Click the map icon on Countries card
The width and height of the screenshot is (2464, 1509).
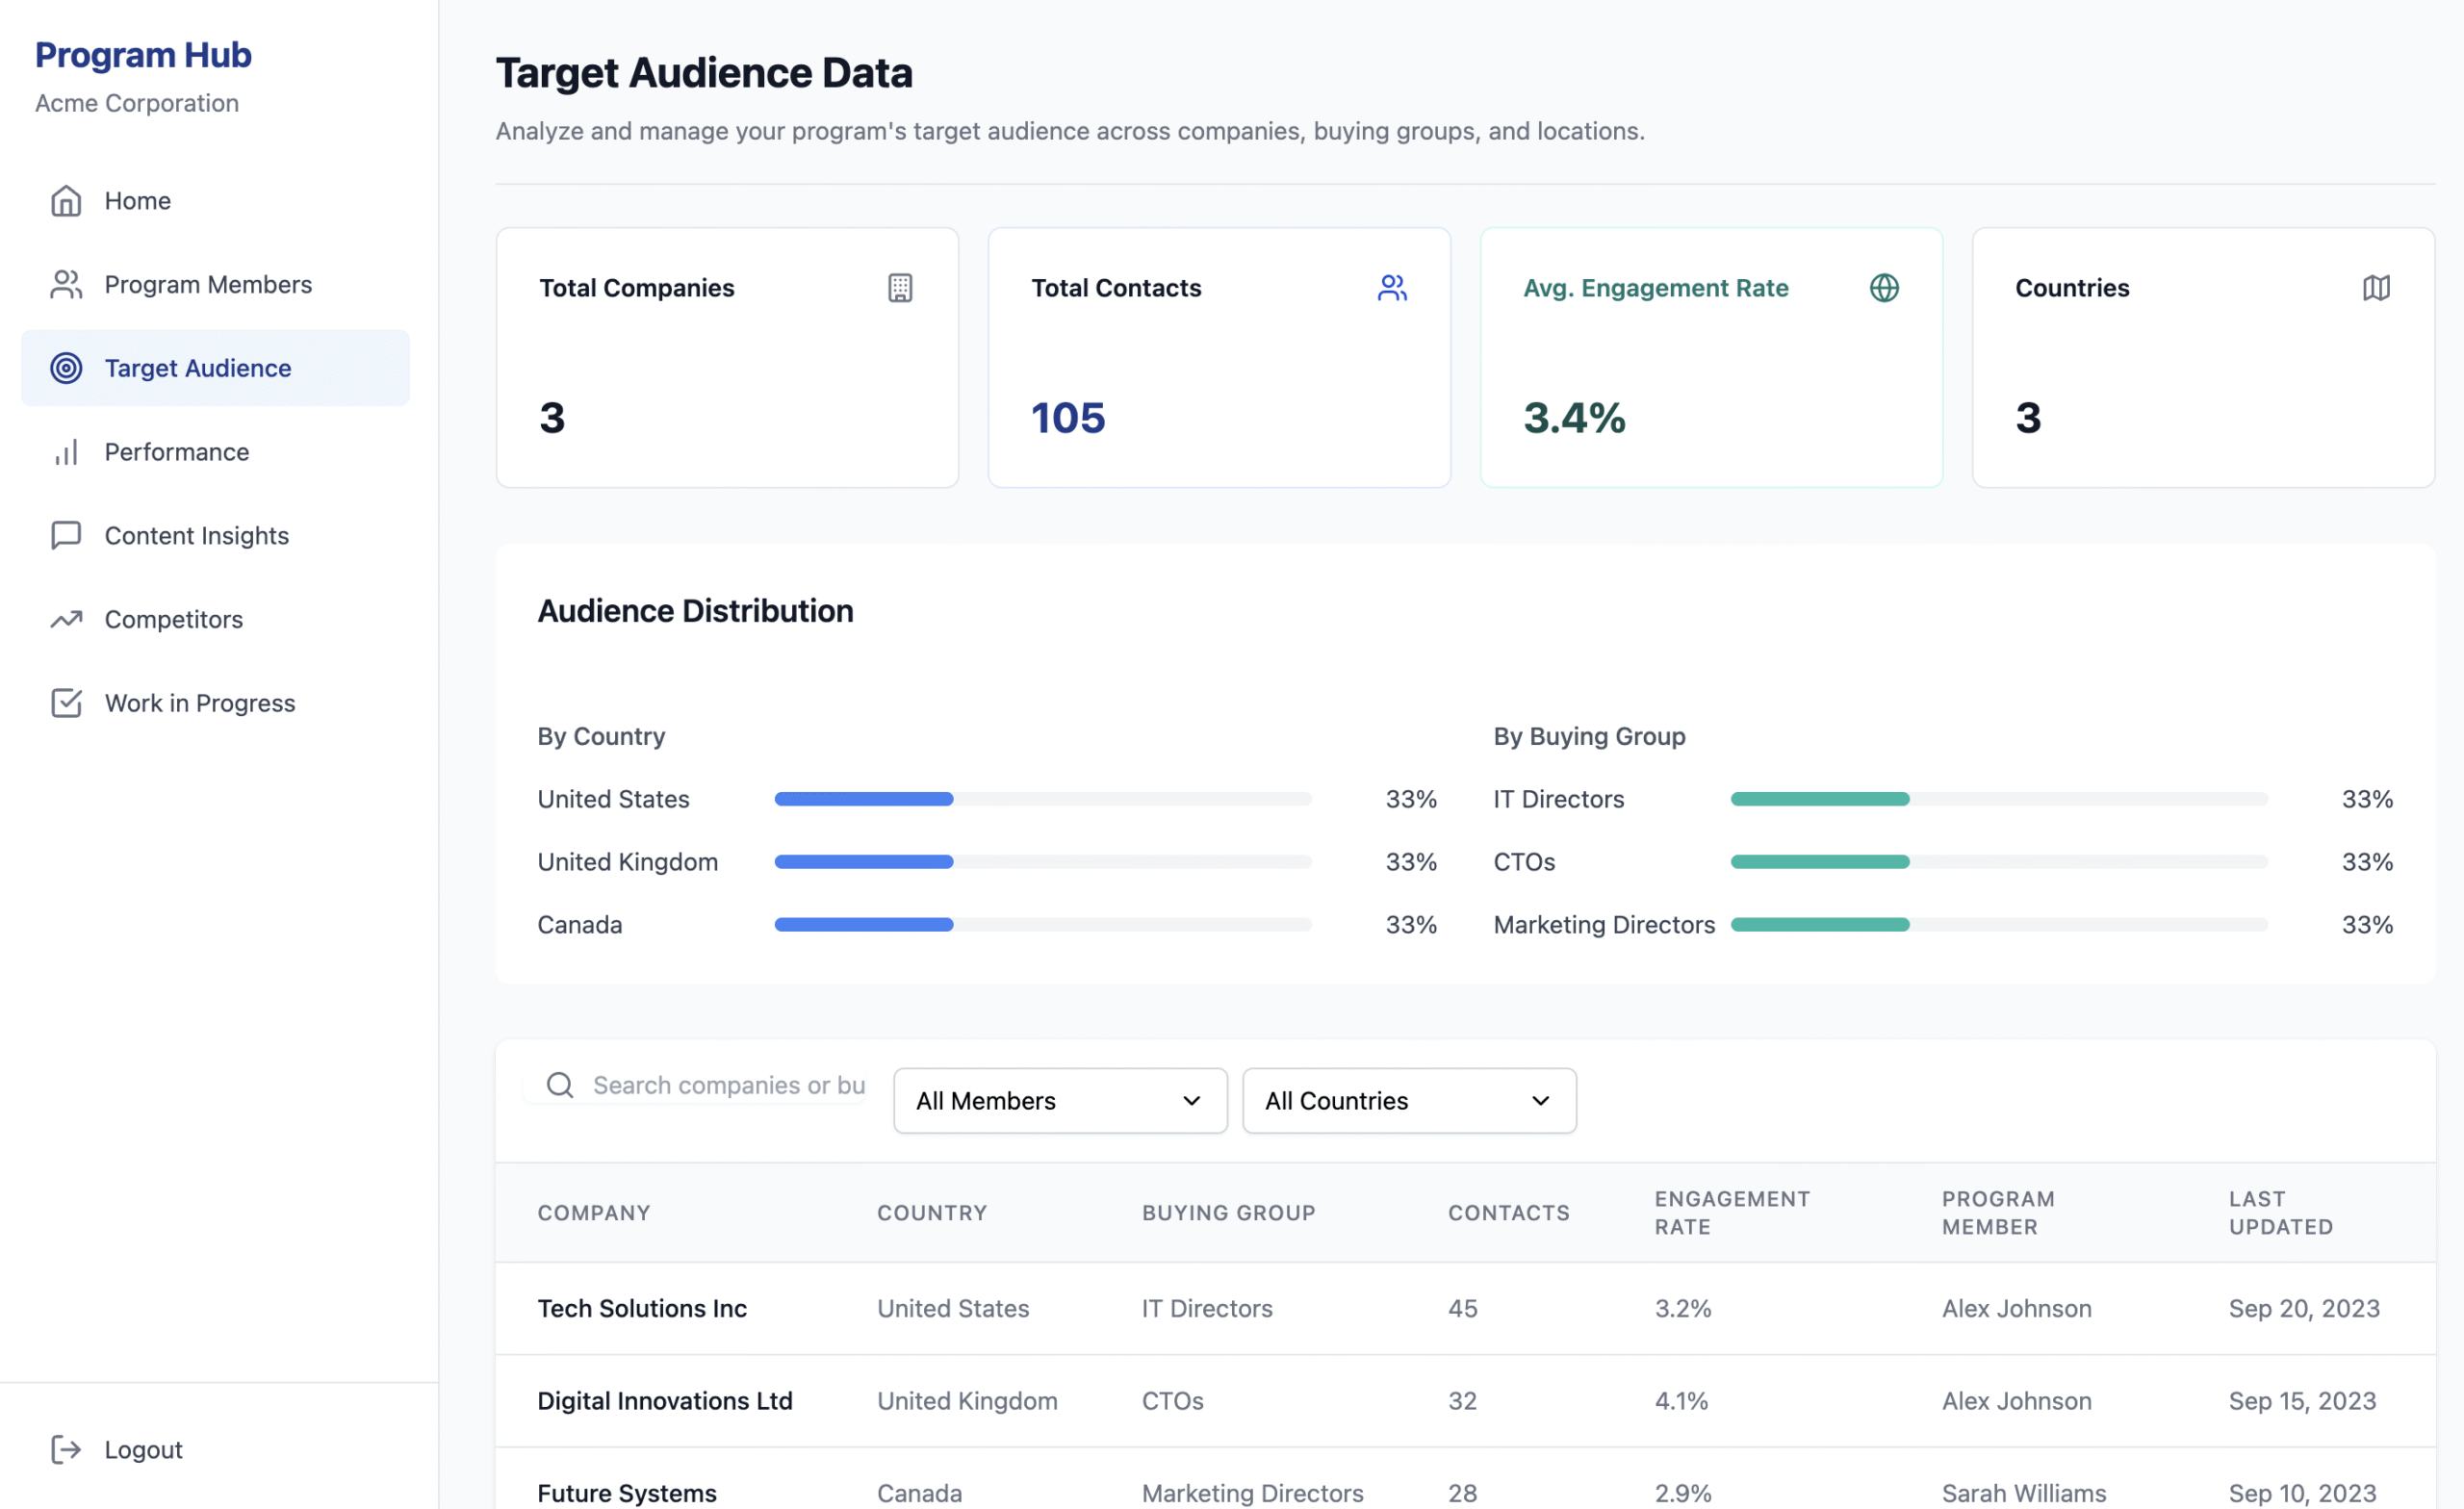(2376, 288)
